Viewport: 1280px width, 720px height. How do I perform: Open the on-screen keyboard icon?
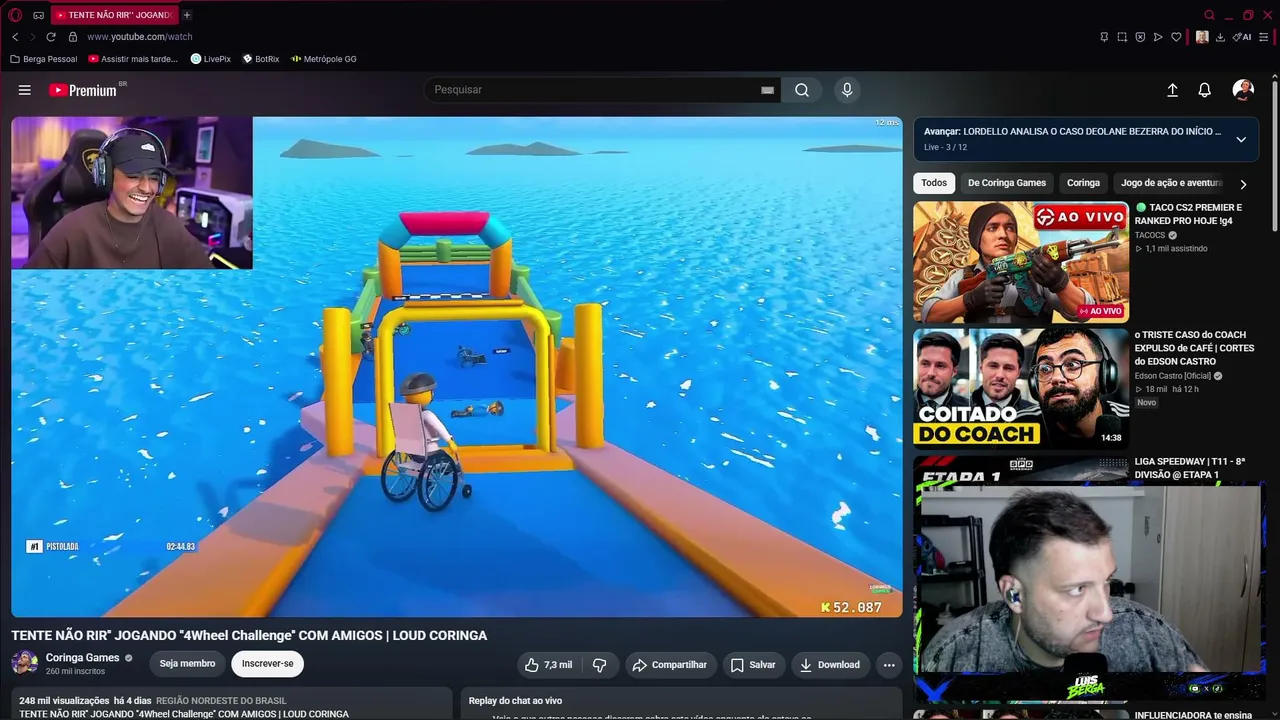pyautogui.click(x=767, y=90)
